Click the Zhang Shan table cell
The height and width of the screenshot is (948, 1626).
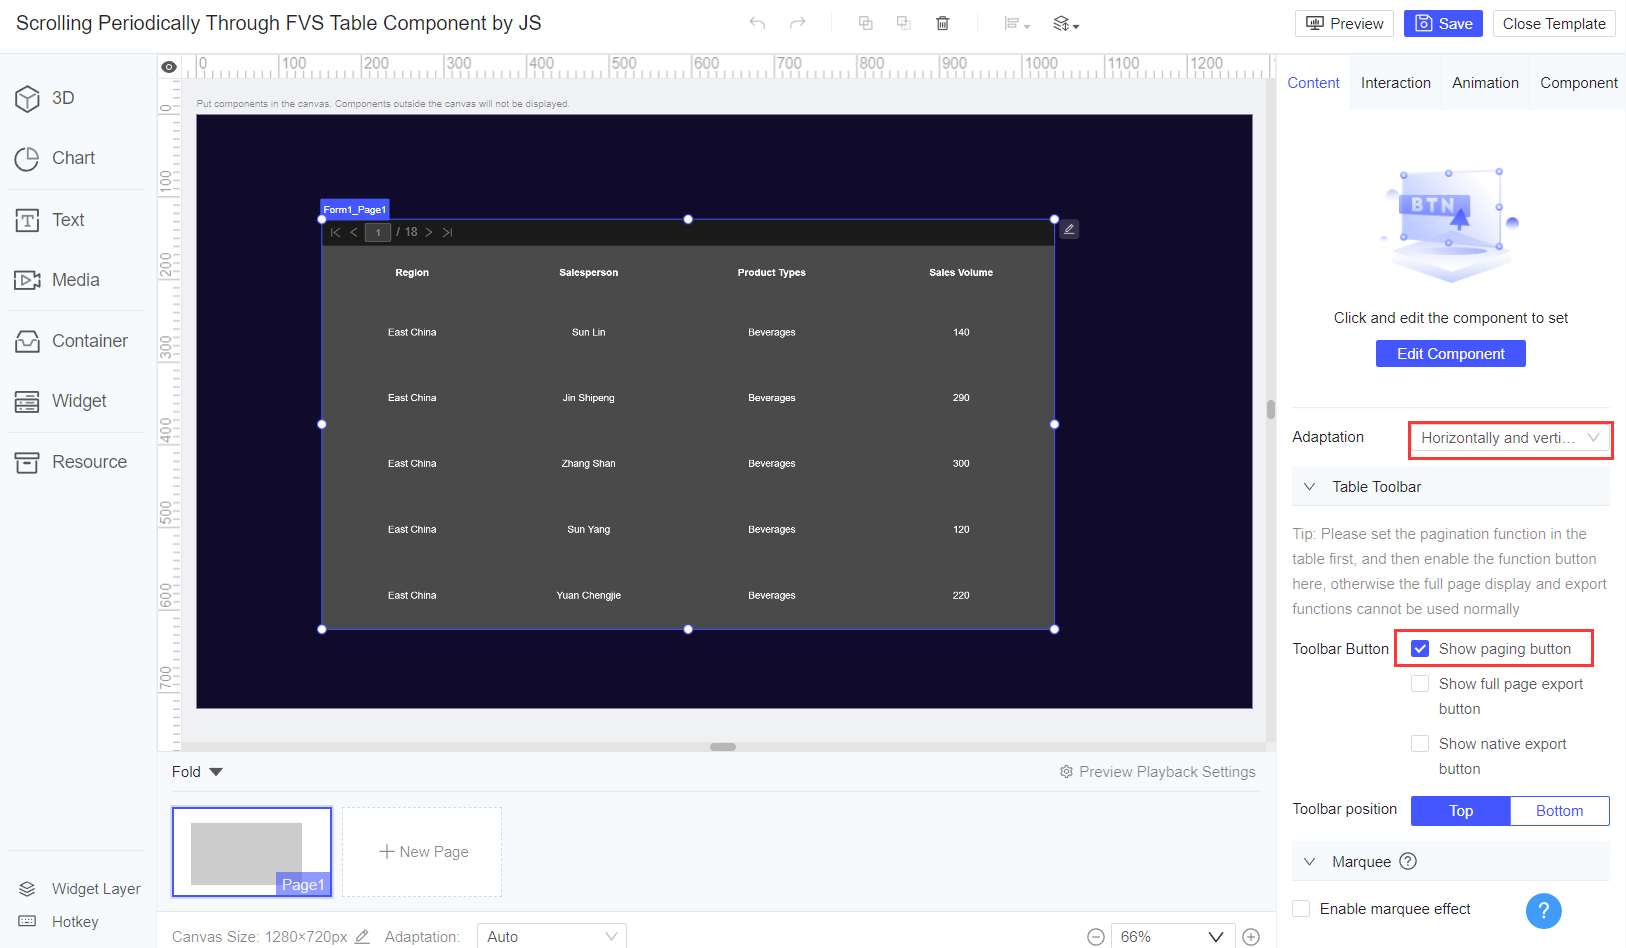click(589, 464)
